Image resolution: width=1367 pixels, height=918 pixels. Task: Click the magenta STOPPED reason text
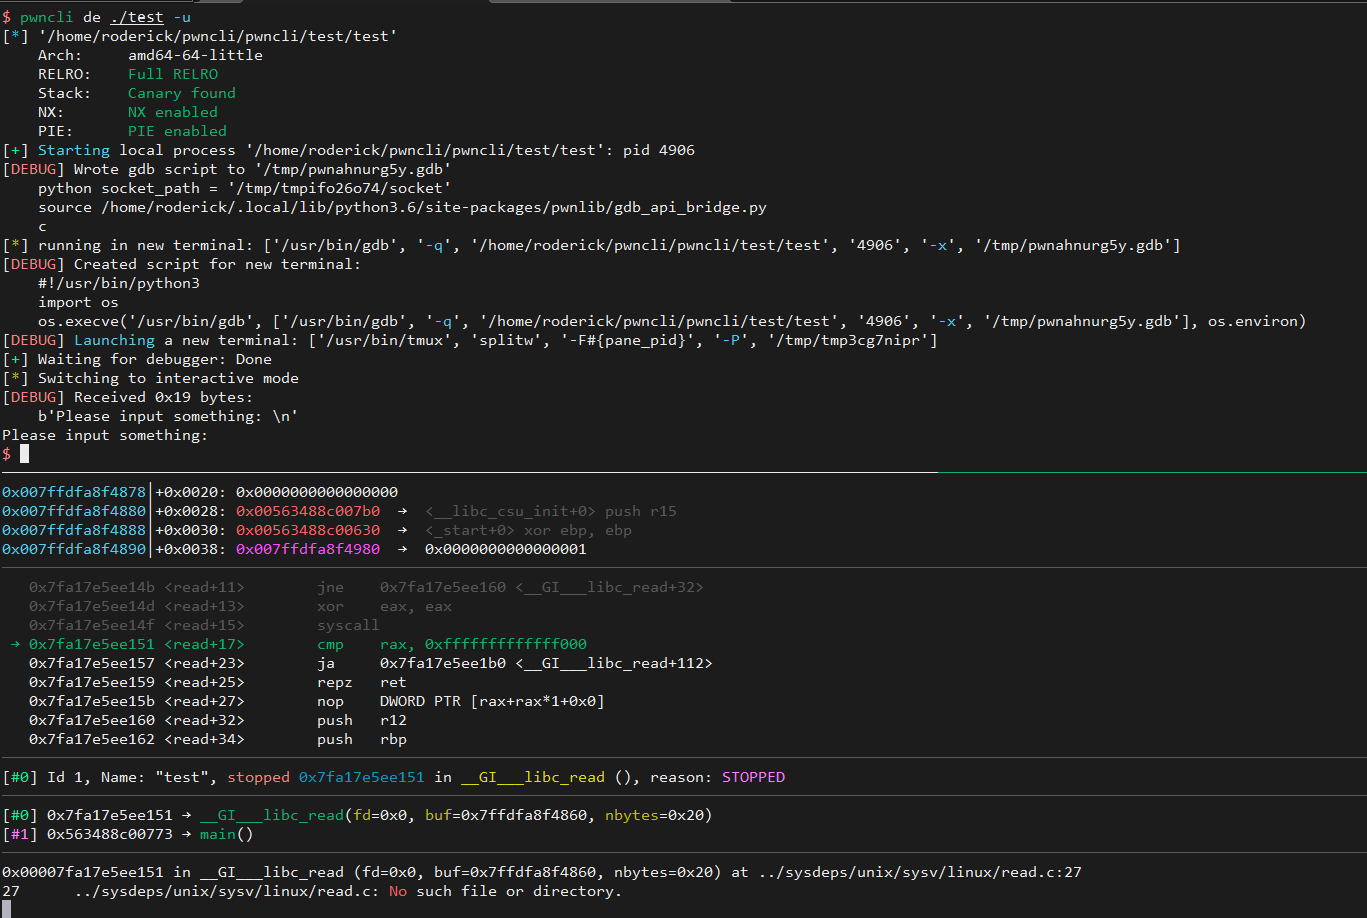point(753,777)
